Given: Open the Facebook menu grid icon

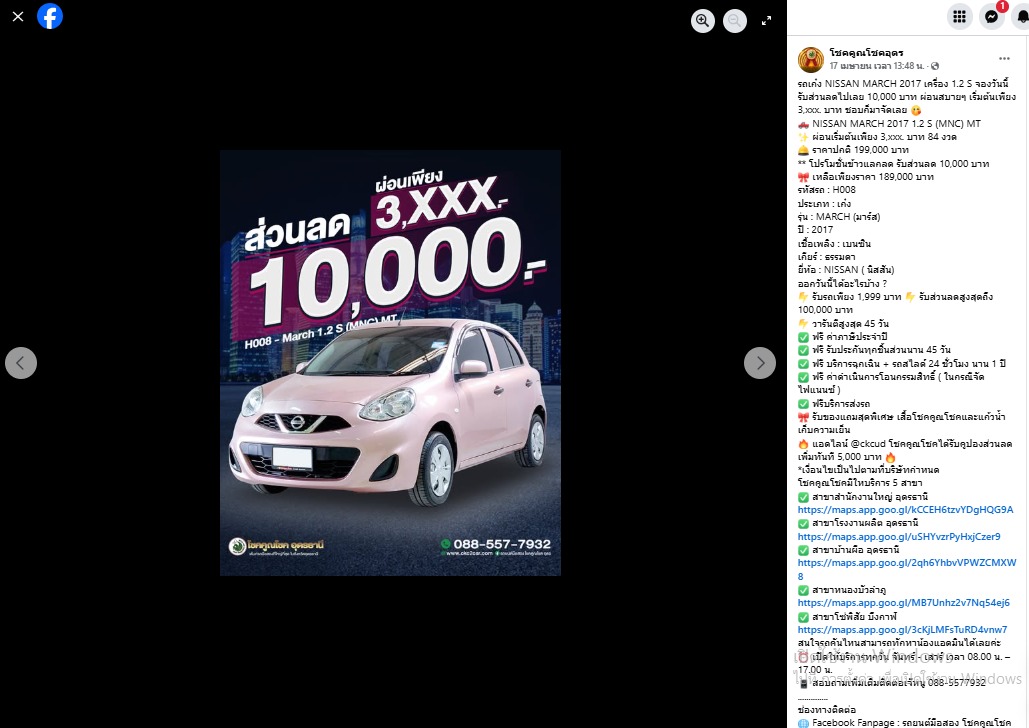Looking at the screenshot, I should [x=959, y=17].
